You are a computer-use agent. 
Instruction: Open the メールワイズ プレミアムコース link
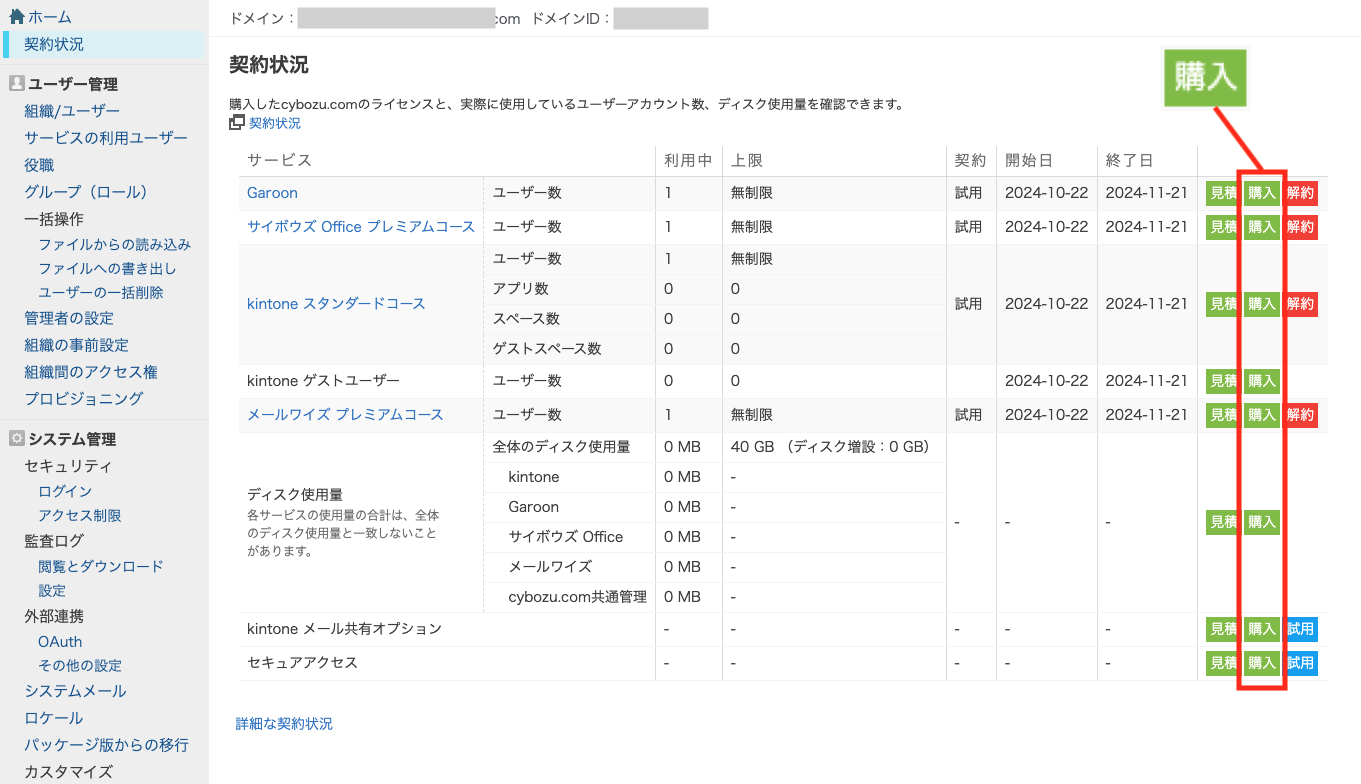tap(345, 414)
